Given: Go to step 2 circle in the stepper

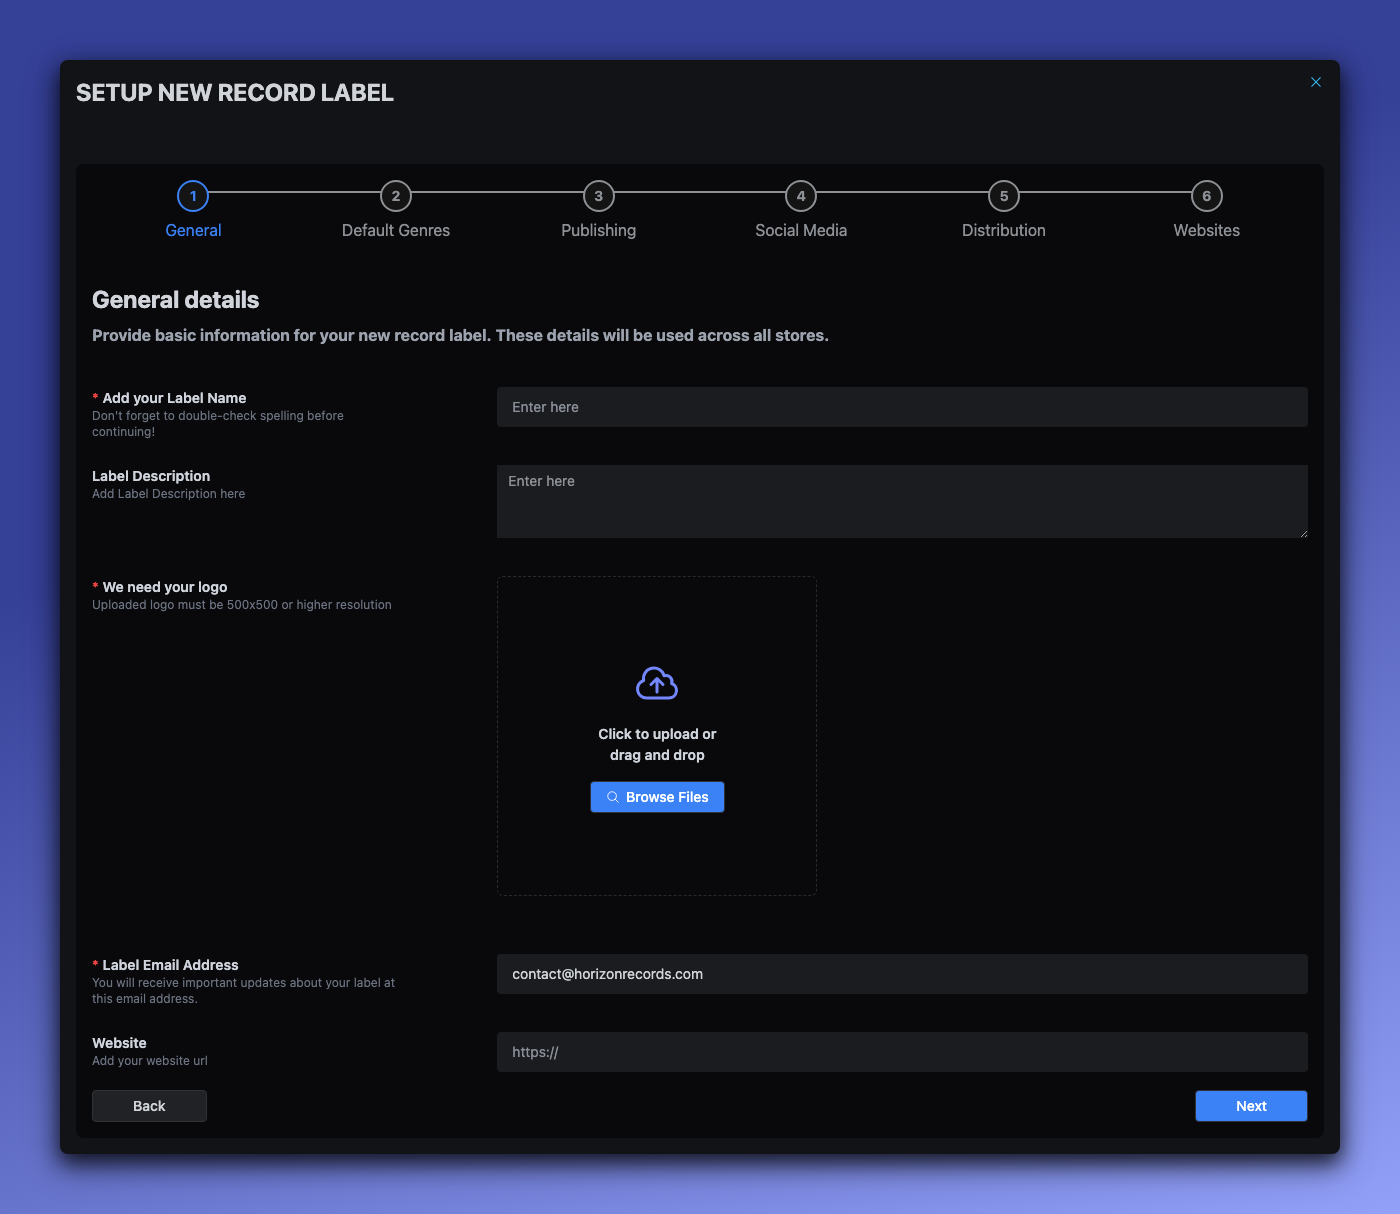Looking at the screenshot, I should click(396, 196).
